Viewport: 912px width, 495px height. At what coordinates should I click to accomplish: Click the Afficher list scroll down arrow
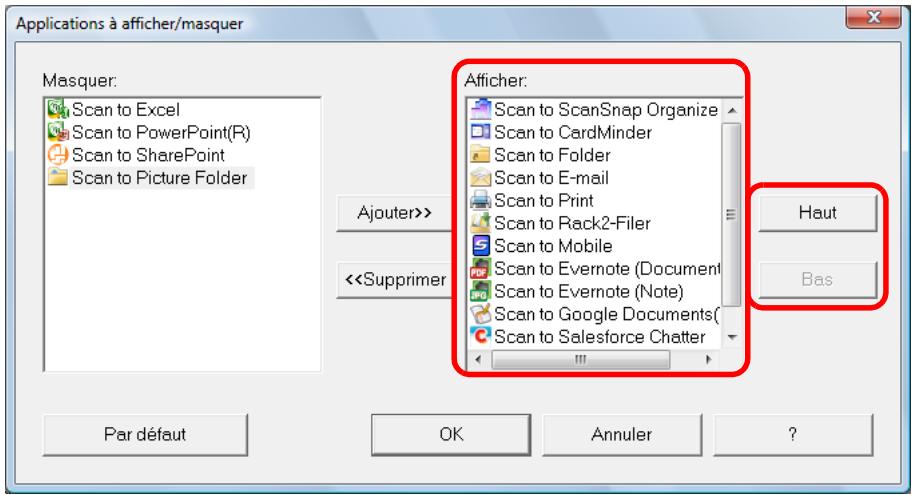[732, 337]
